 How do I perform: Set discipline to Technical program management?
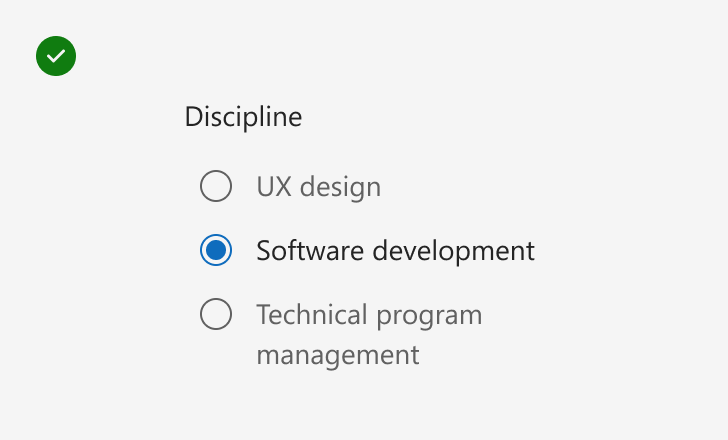pyautogui.click(x=216, y=314)
